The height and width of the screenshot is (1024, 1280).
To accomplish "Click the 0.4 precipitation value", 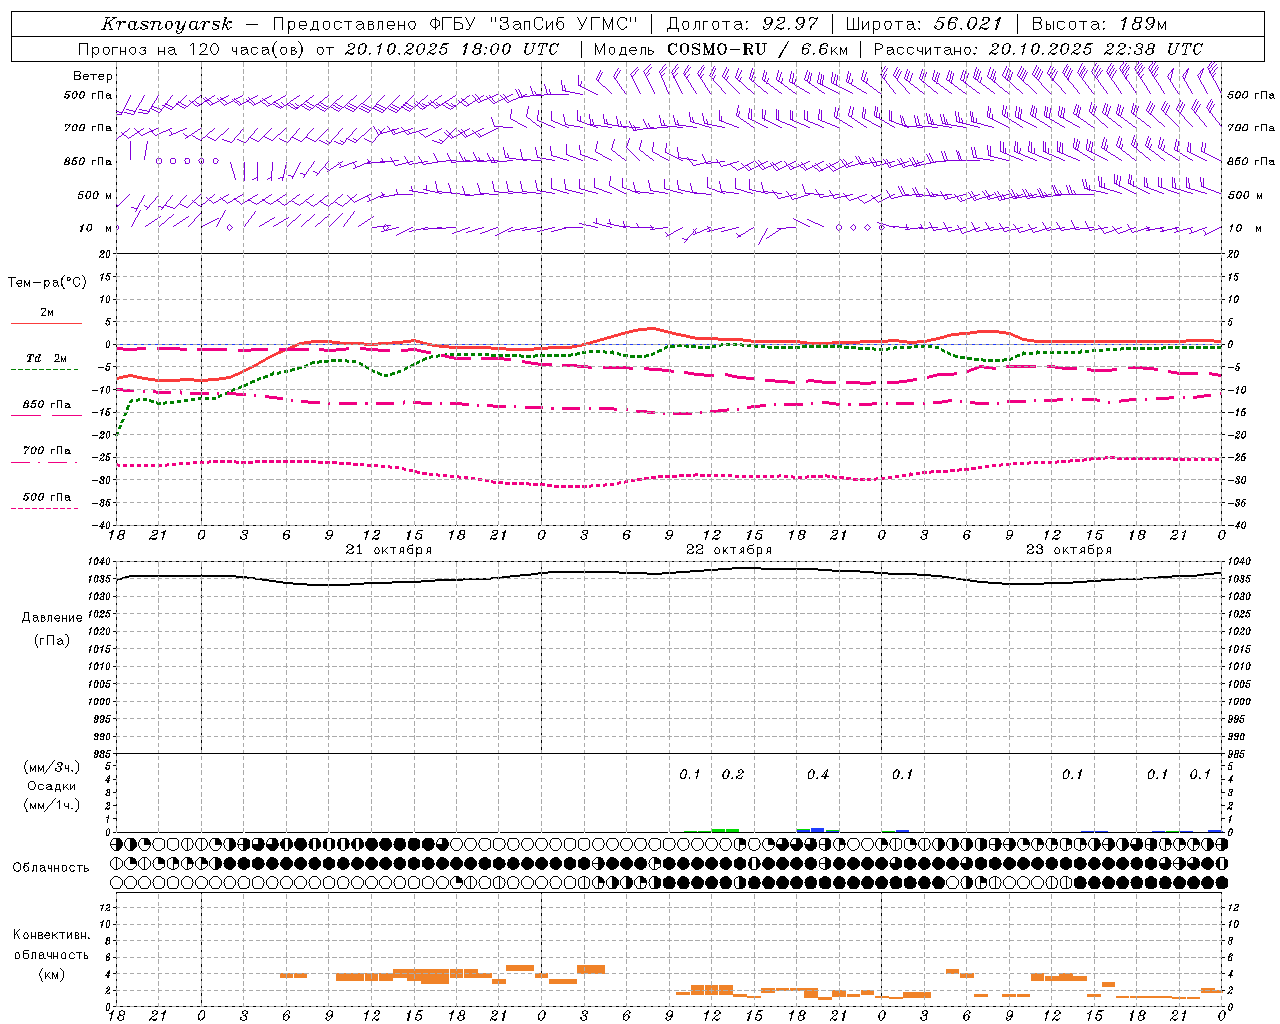I will coord(818,774).
